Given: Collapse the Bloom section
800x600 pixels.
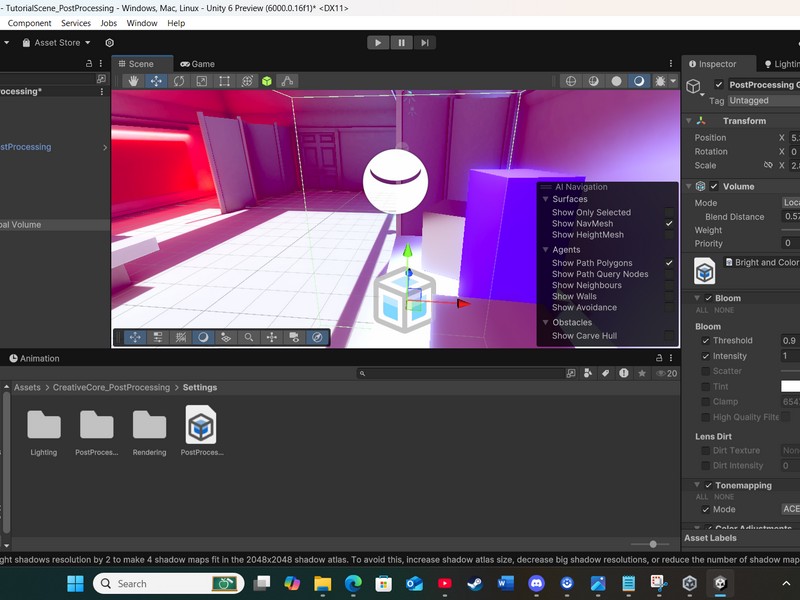Looking at the screenshot, I should click(697, 298).
